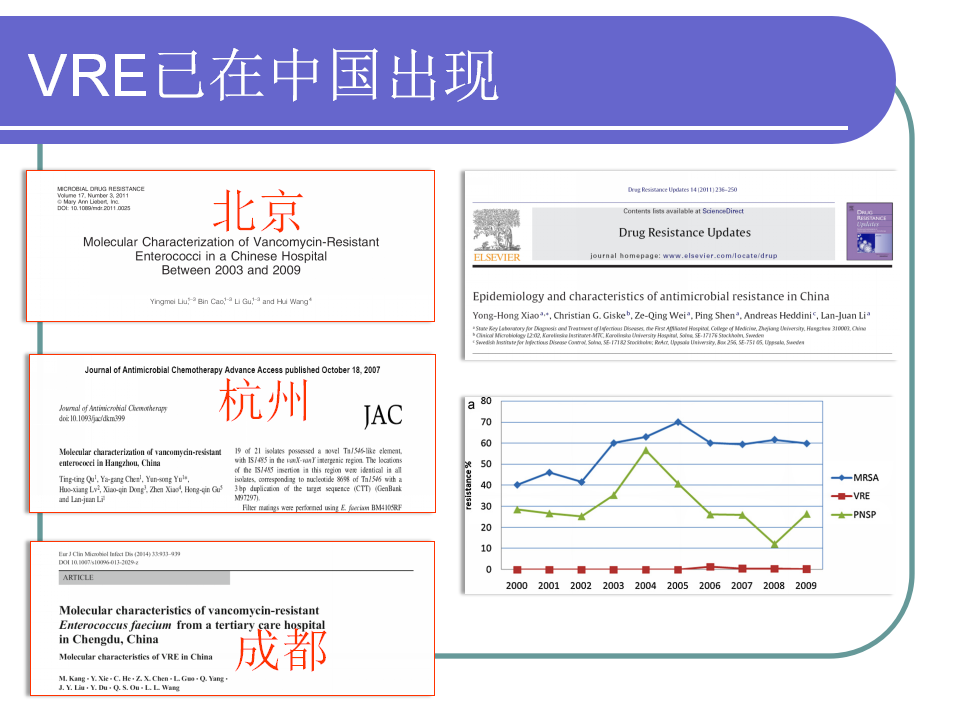
Task: Click the Drug Resistance Updates cover thumbnail
Action: [868, 231]
